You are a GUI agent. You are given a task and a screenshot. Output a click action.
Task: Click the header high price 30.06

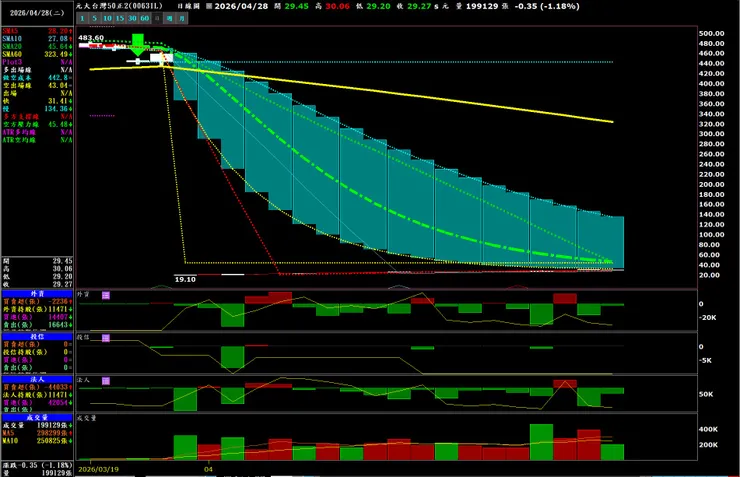tap(337, 6)
